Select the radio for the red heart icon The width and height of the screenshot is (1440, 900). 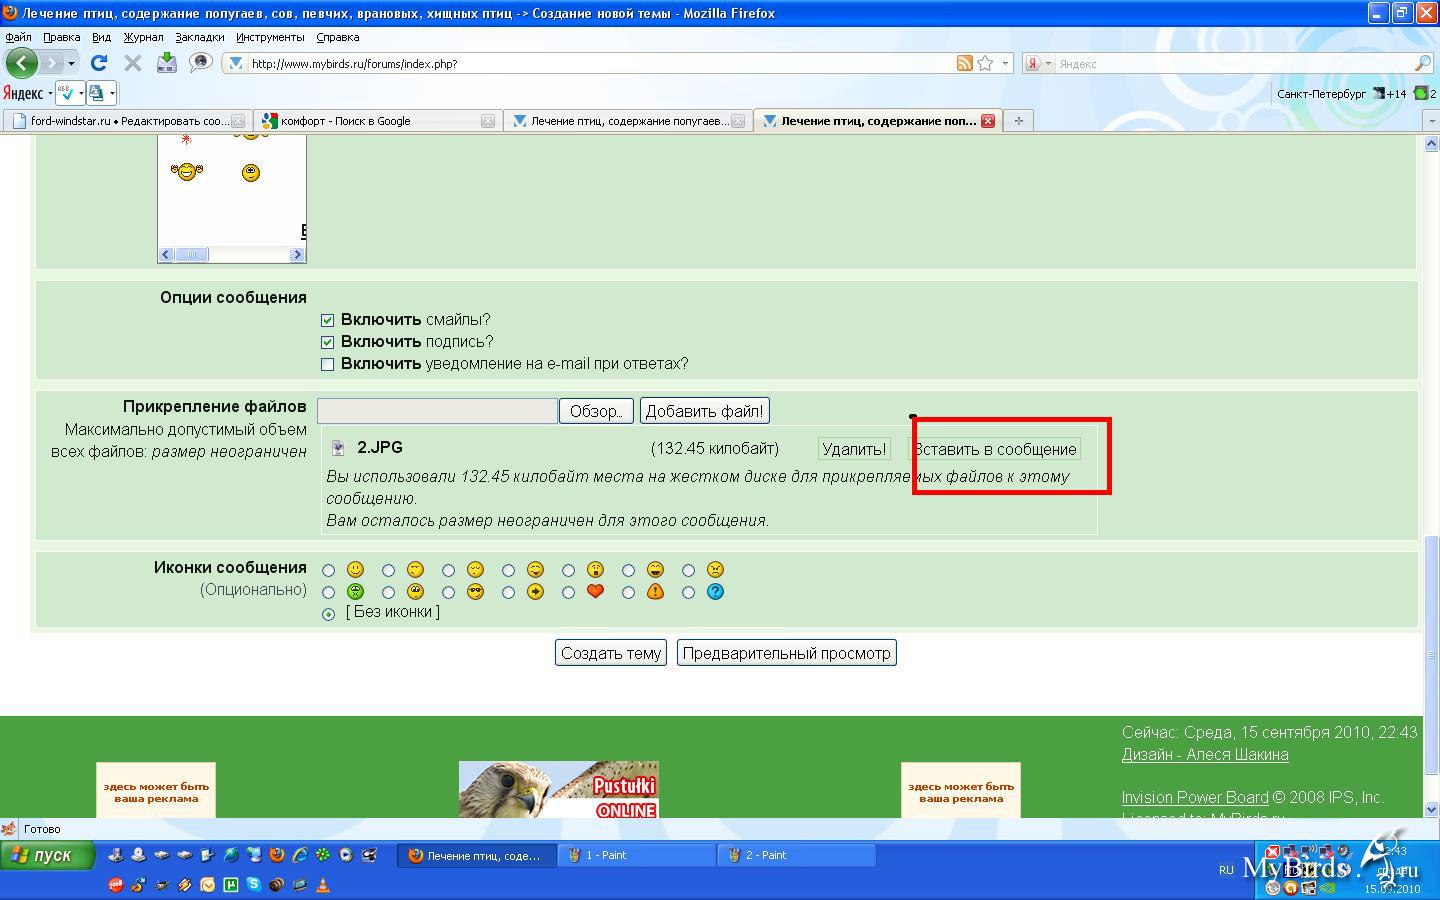(x=568, y=592)
